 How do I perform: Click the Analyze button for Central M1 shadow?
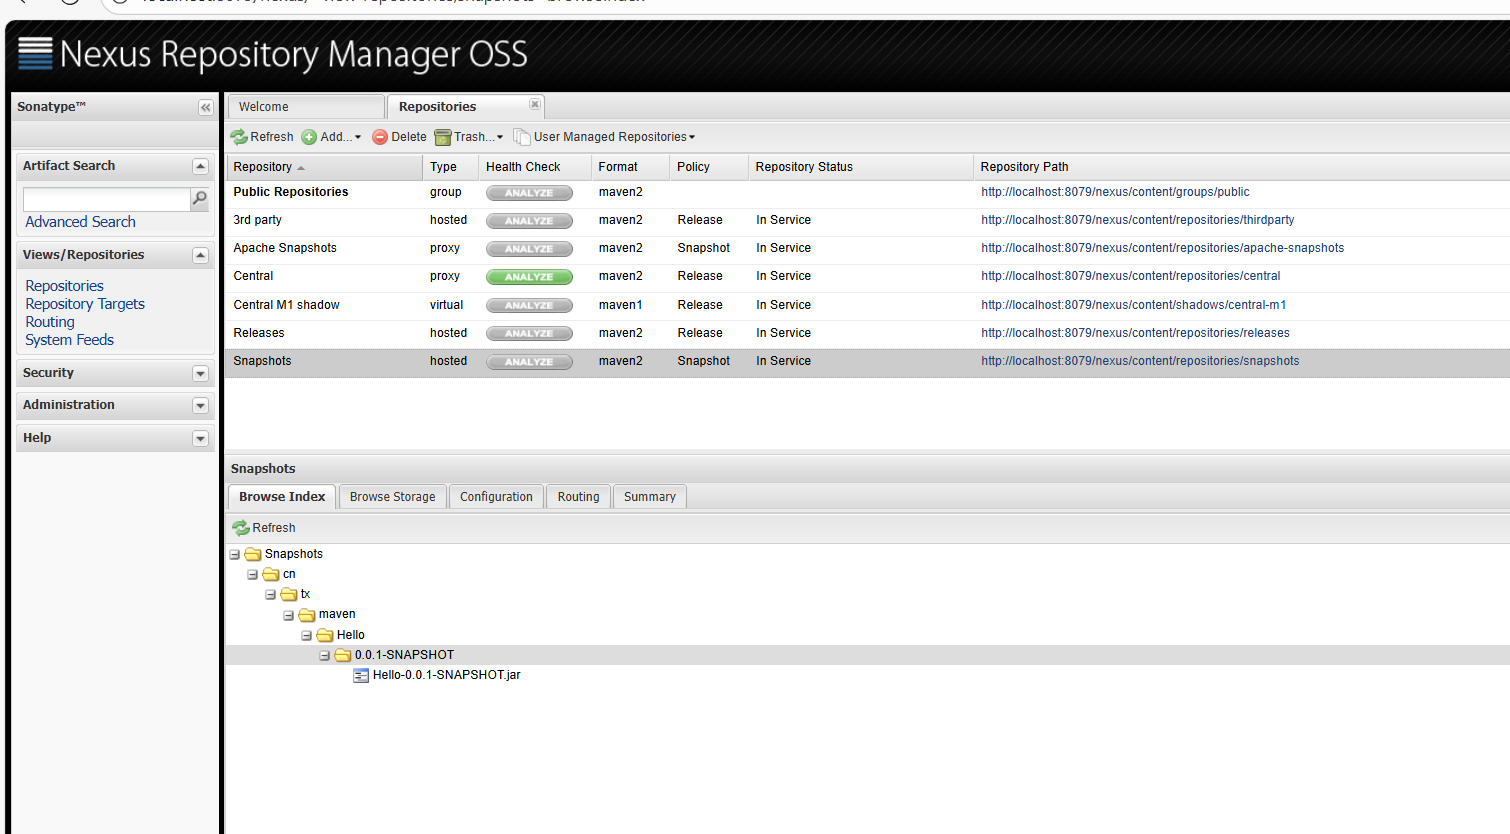tap(529, 305)
